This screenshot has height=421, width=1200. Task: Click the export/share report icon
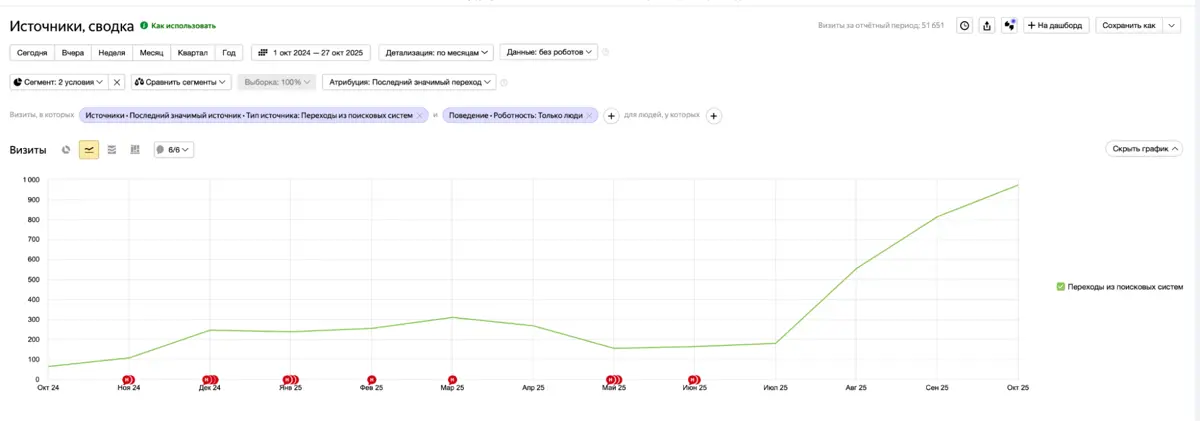tap(987, 26)
